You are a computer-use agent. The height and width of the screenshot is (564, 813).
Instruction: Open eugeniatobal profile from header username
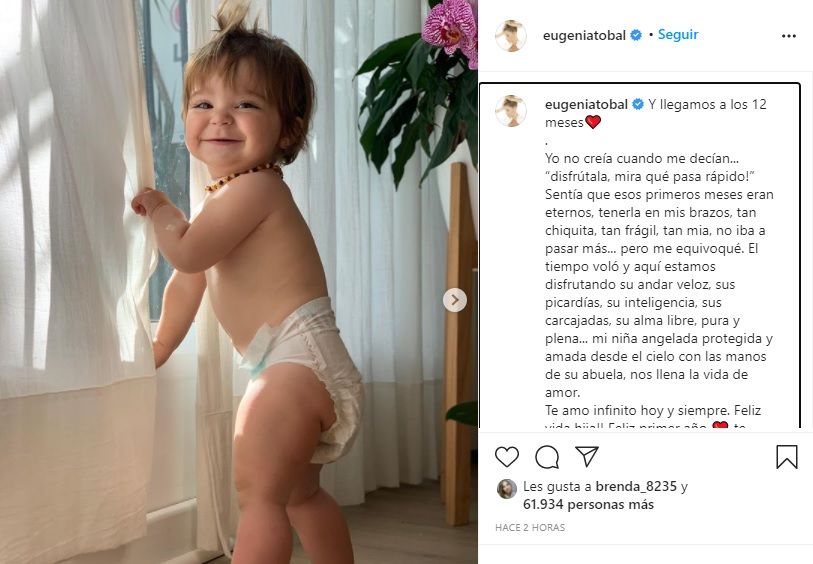[x=584, y=35]
